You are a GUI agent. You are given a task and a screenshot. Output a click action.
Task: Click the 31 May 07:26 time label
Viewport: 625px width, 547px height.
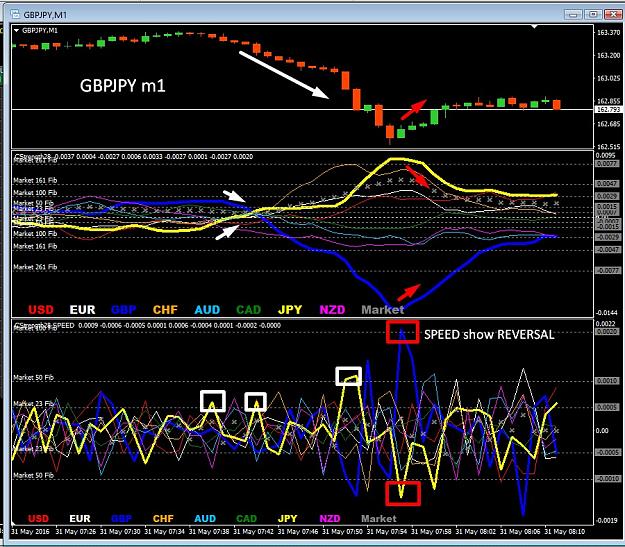76,531
